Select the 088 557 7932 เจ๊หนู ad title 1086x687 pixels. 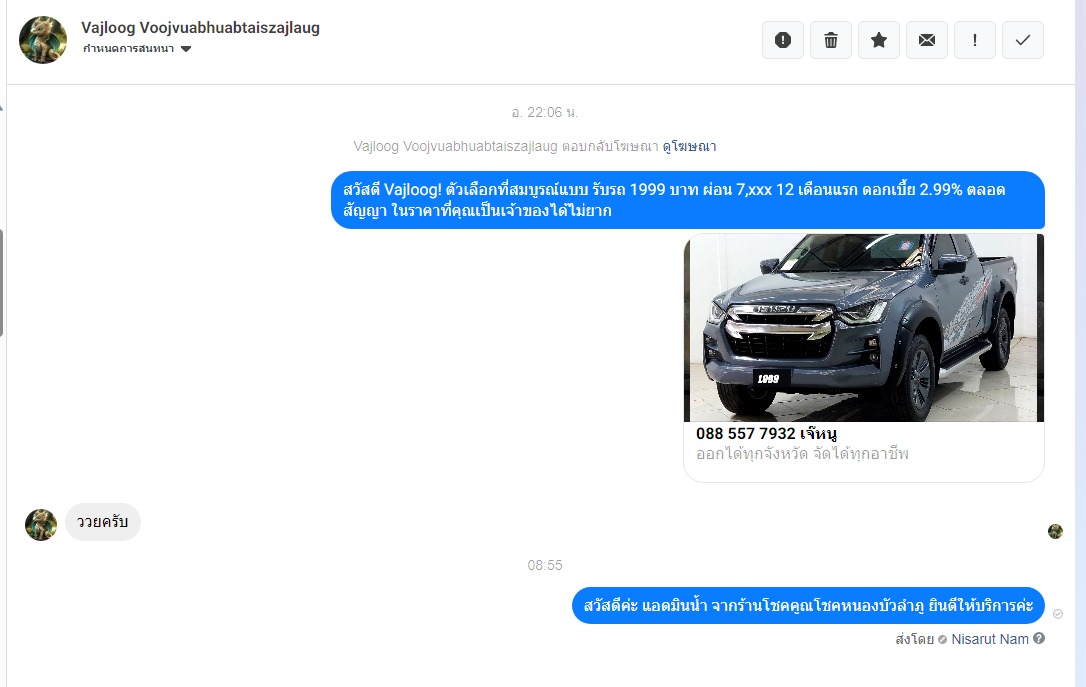766,434
